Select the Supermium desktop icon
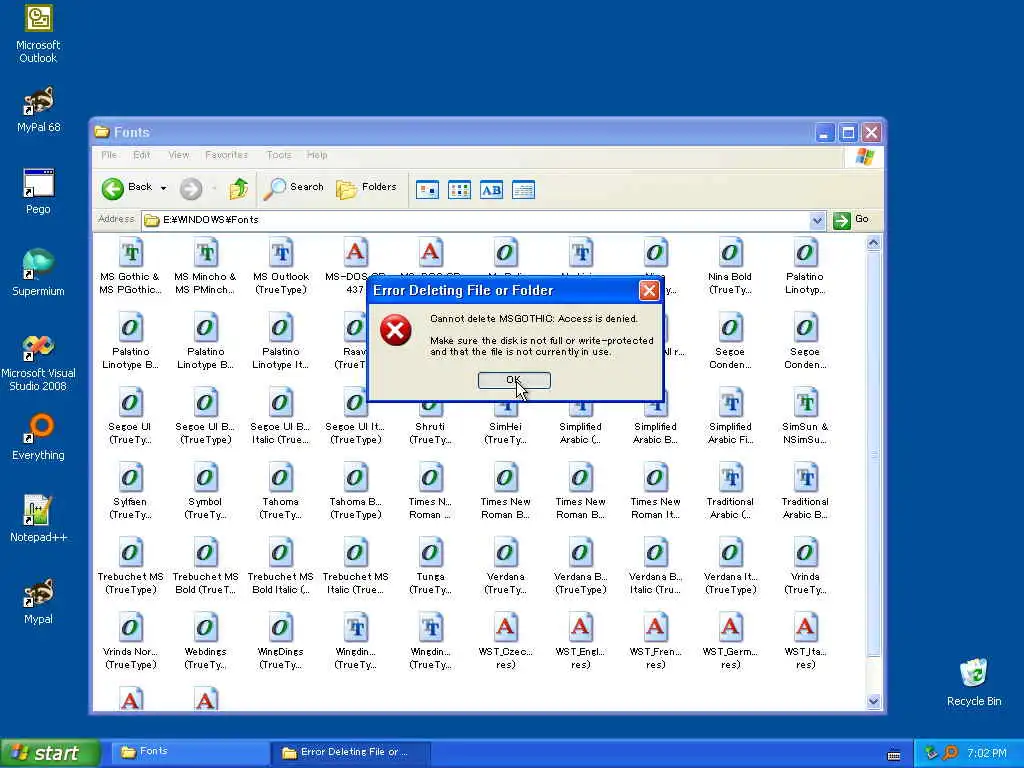Image resolution: width=1024 pixels, height=768 pixels. tap(38, 273)
